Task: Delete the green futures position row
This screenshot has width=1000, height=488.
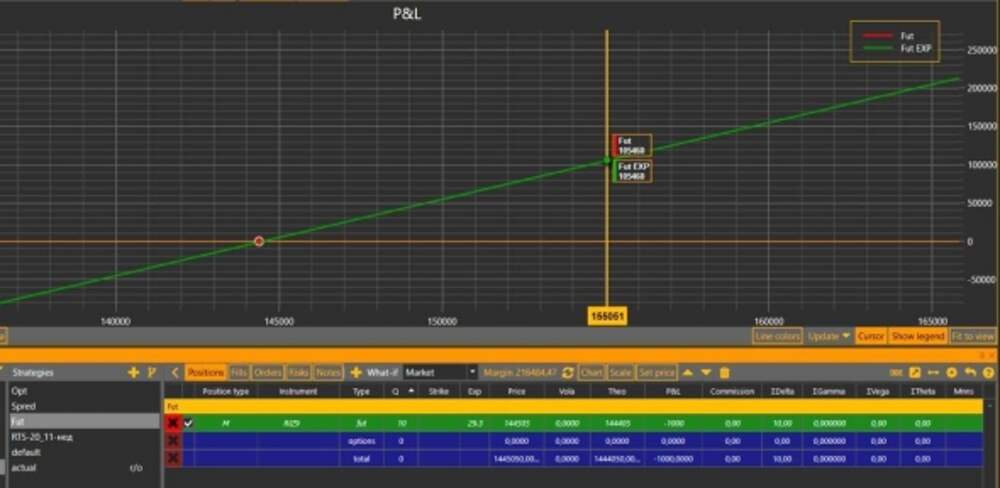Action: (x=174, y=423)
